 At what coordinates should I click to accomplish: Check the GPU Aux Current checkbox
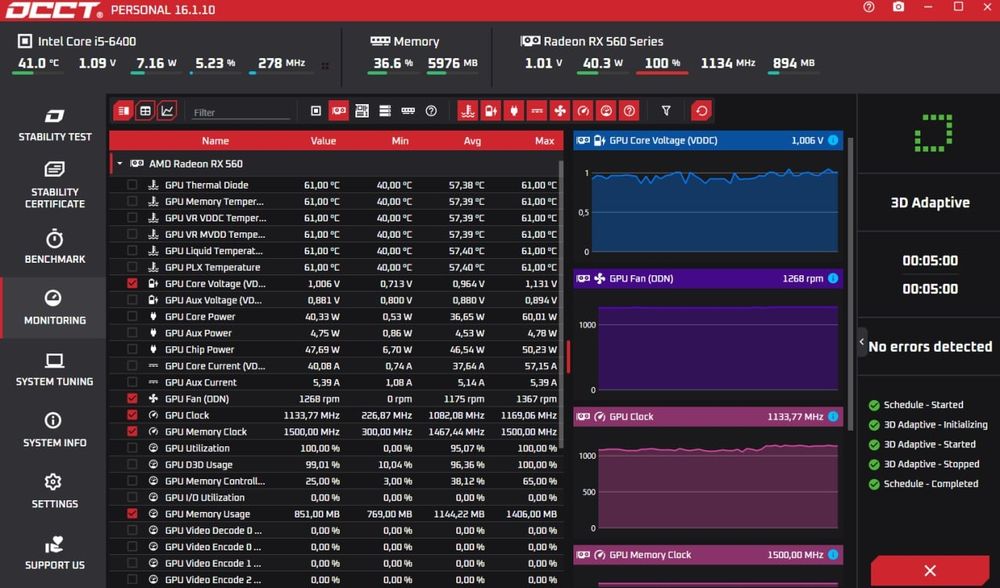132,382
